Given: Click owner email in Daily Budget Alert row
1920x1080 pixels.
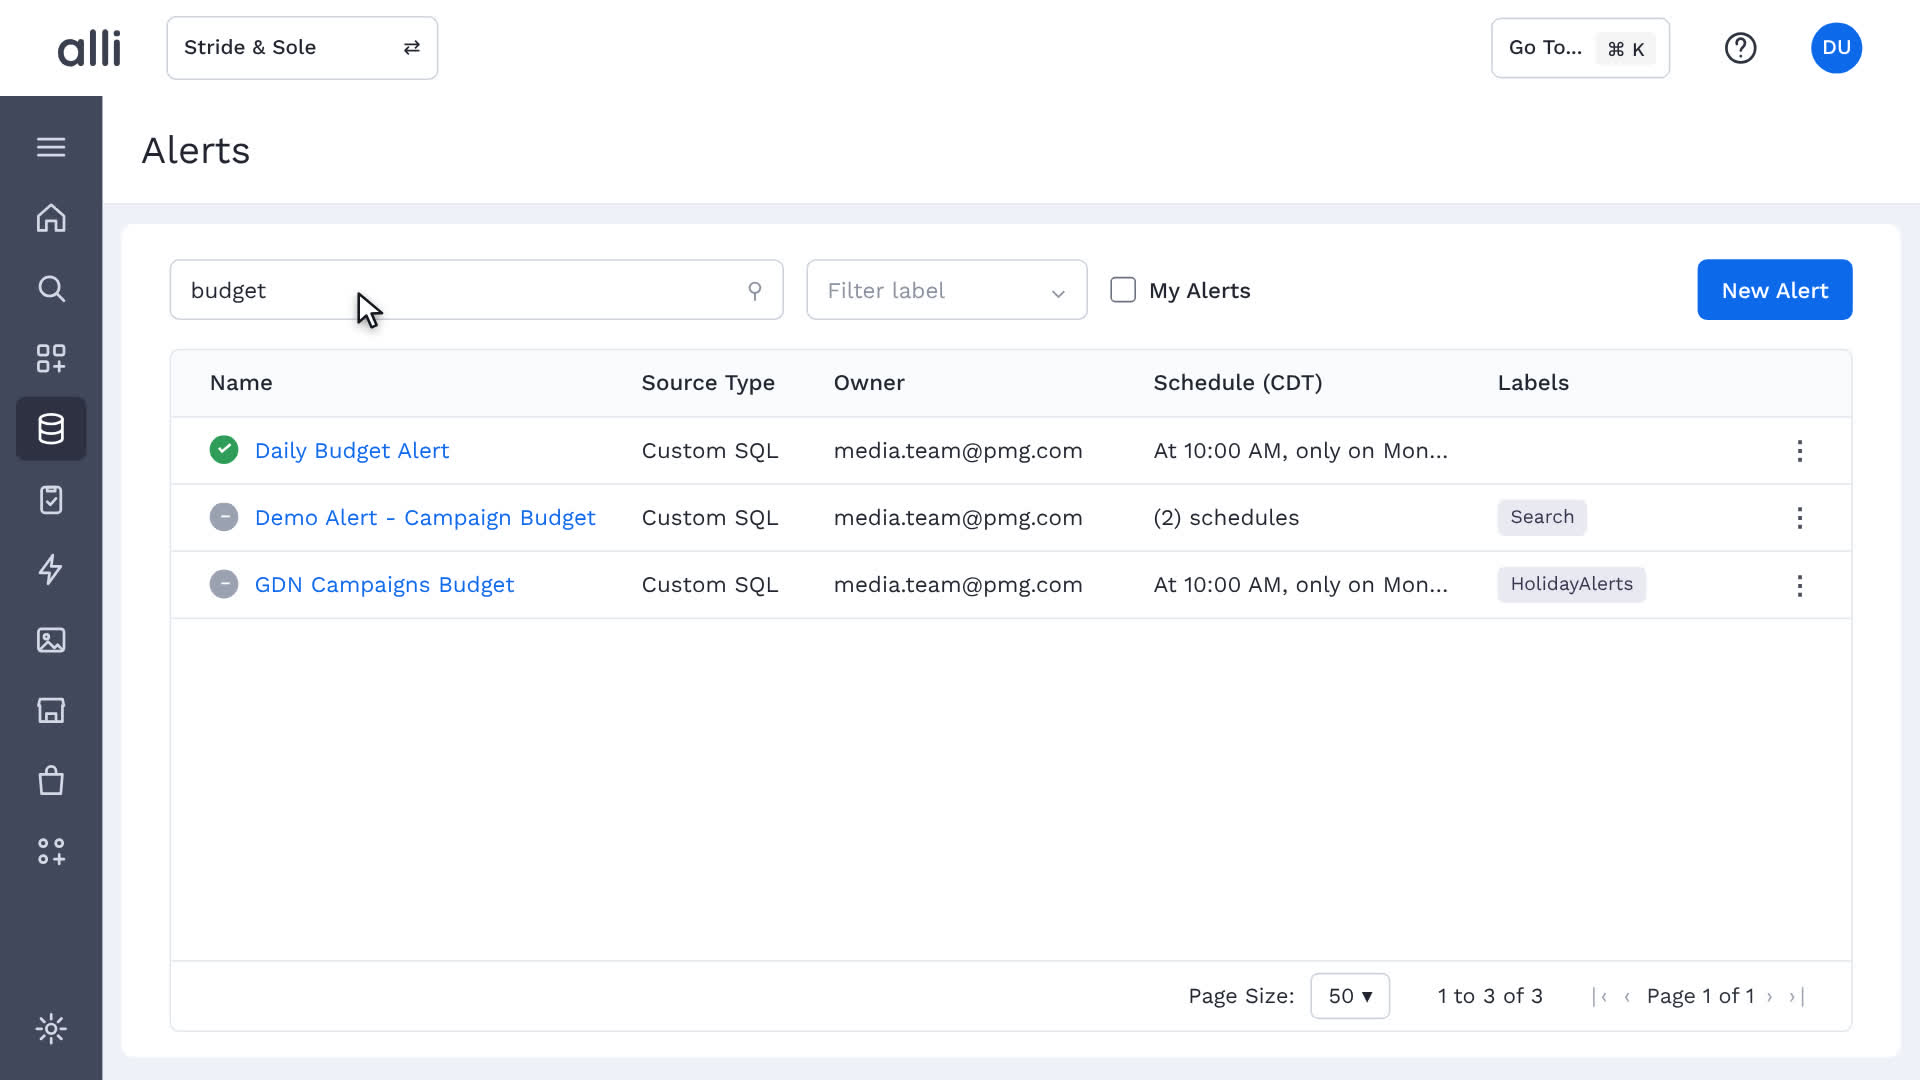Looking at the screenshot, I should 958,451.
